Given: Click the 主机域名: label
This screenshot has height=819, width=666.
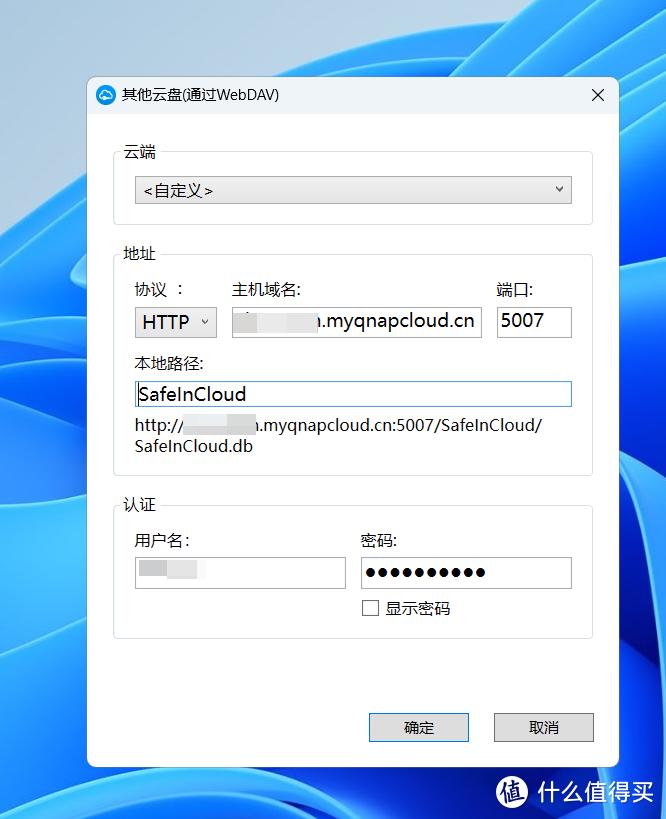Looking at the screenshot, I should pyautogui.click(x=266, y=289).
